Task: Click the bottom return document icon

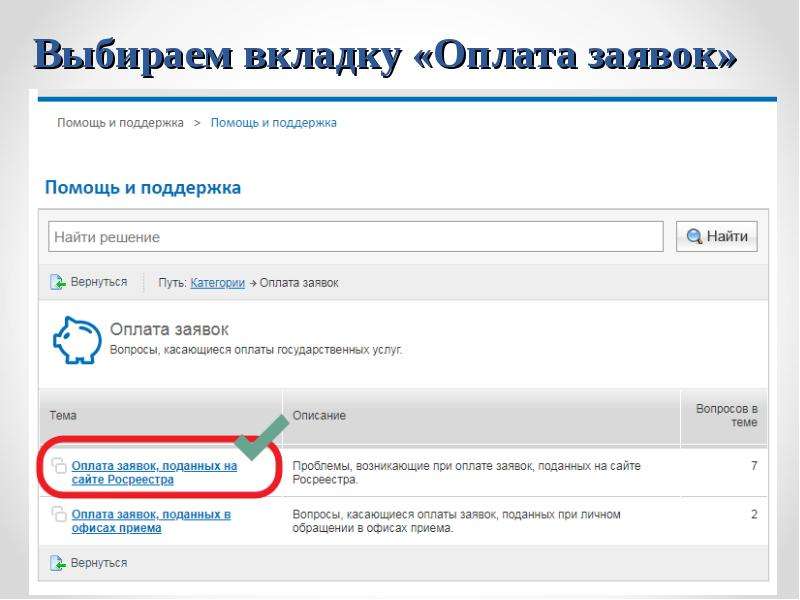Action: click(x=58, y=563)
